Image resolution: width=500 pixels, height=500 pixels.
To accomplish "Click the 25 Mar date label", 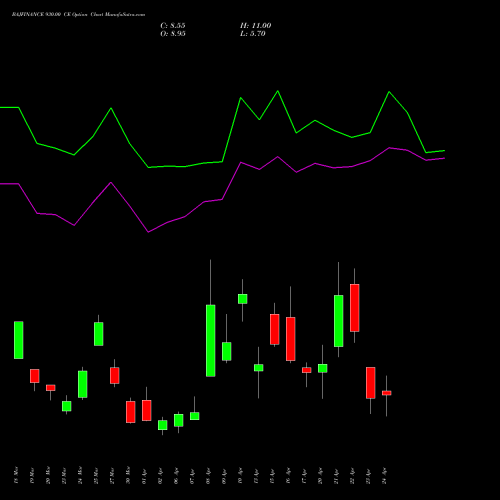I will point(96,475).
